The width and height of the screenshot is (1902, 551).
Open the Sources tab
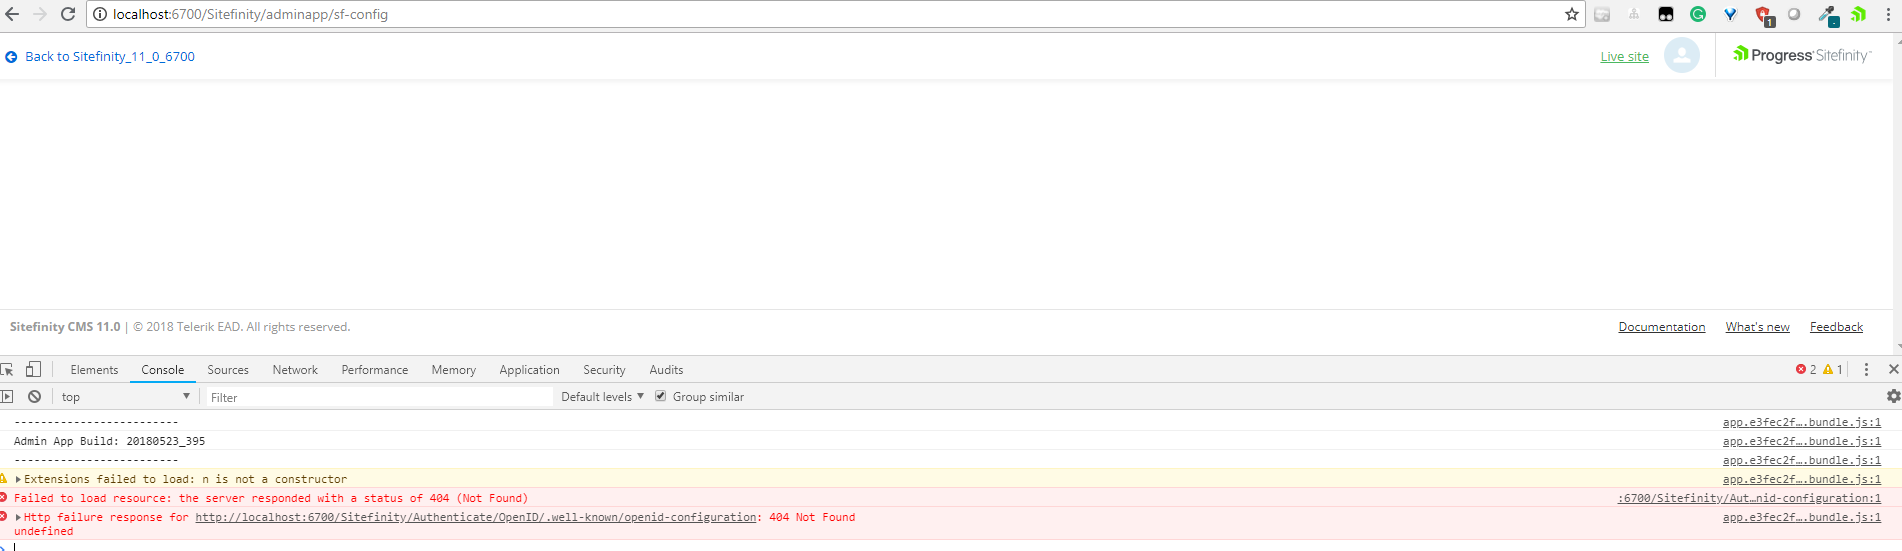click(228, 370)
